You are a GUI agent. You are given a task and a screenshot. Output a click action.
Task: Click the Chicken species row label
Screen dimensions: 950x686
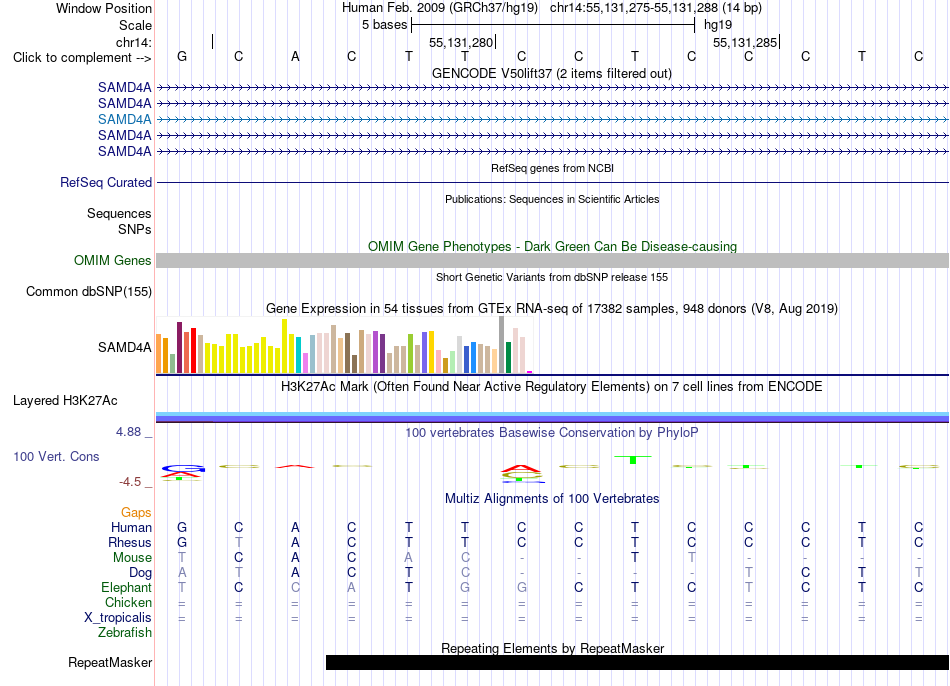coord(128,602)
